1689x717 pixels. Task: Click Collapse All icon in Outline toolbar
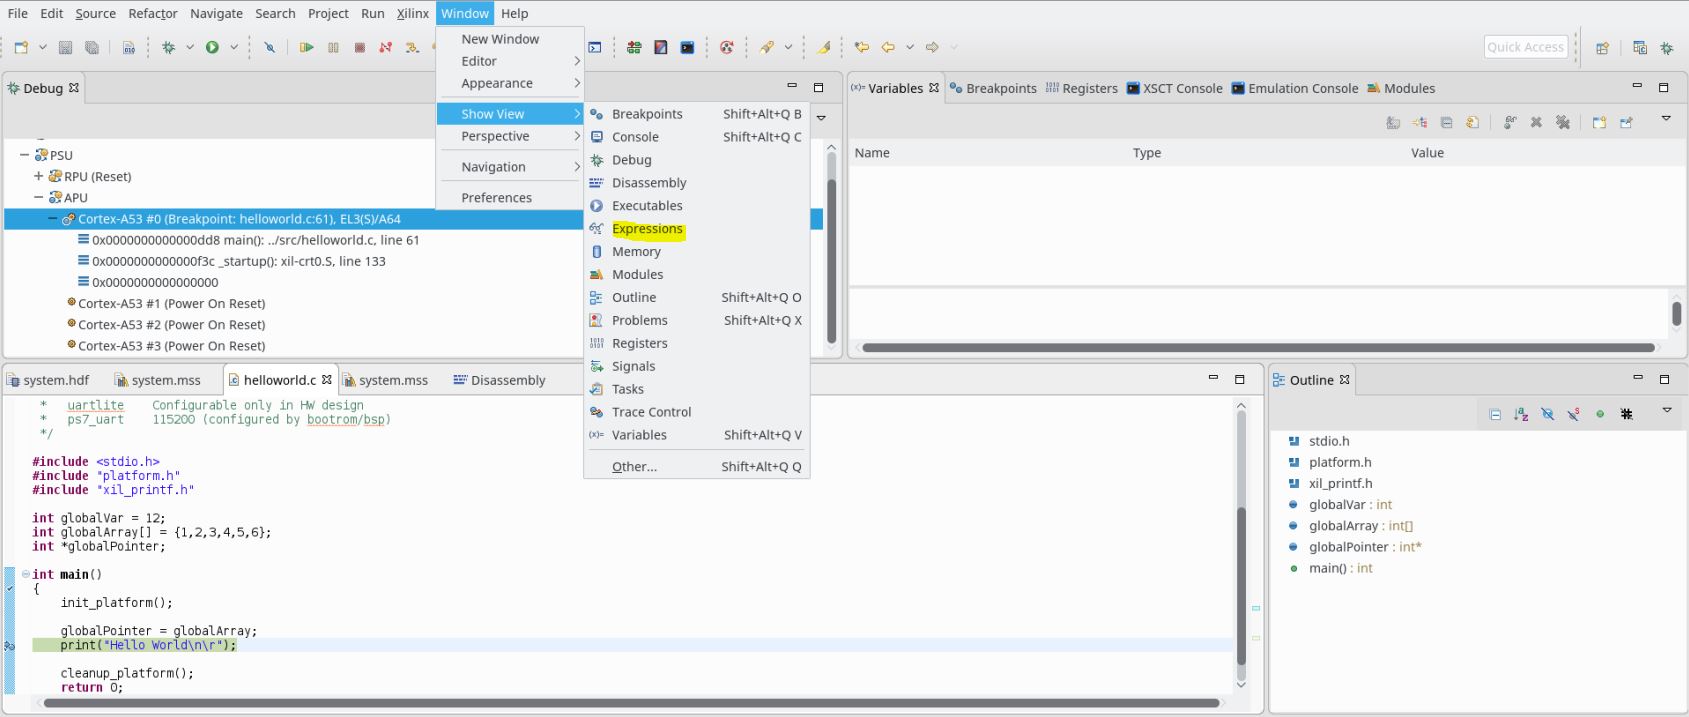[x=1495, y=414]
